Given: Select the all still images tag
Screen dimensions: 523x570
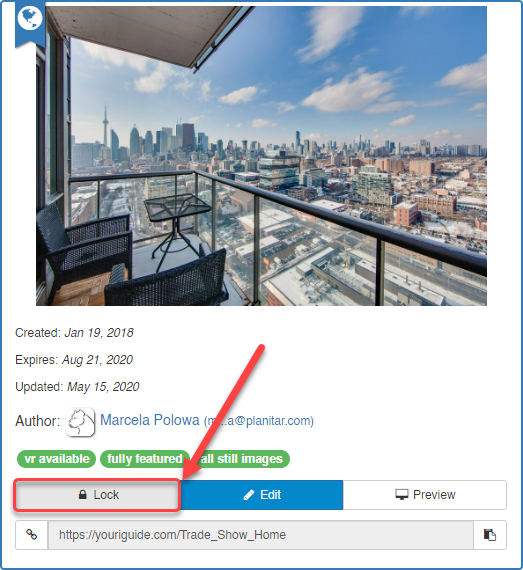Looking at the screenshot, I should tap(242, 459).
